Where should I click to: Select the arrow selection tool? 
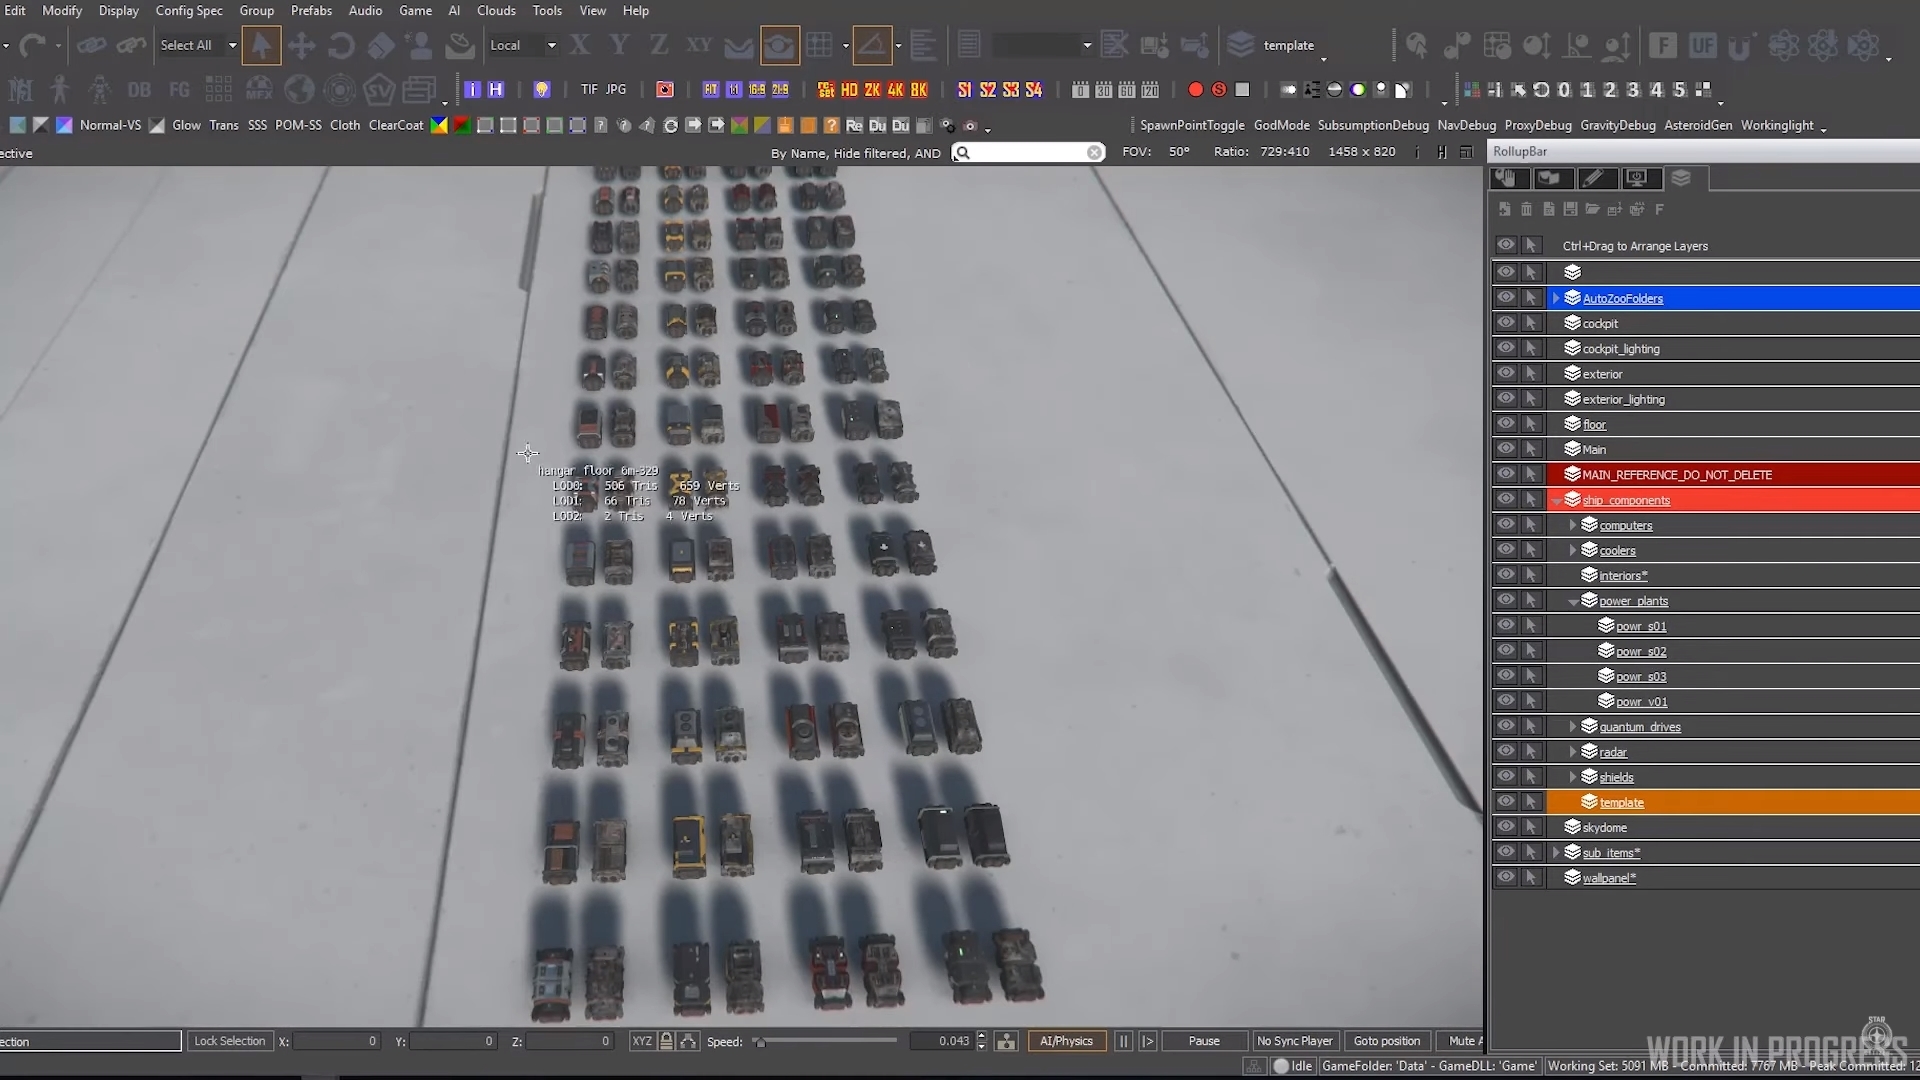[261, 45]
